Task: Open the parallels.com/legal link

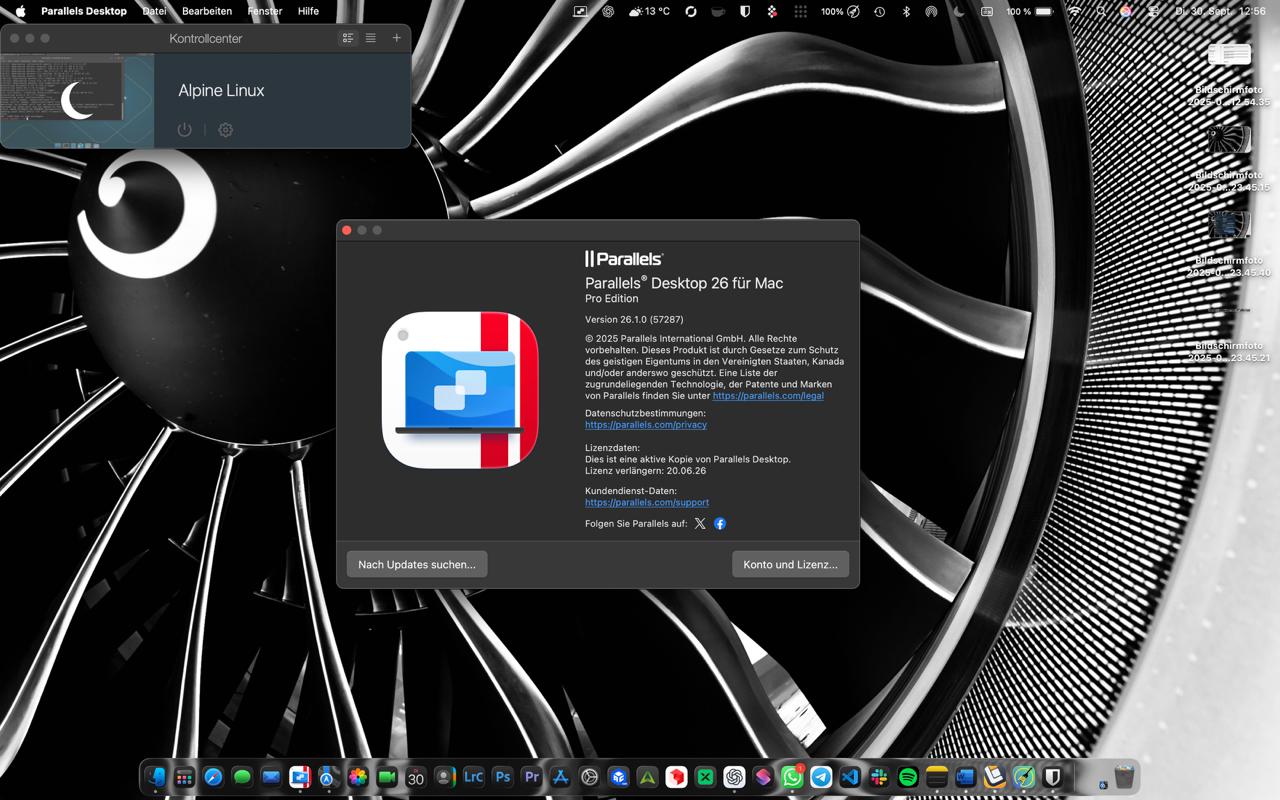Action: [768, 396]
